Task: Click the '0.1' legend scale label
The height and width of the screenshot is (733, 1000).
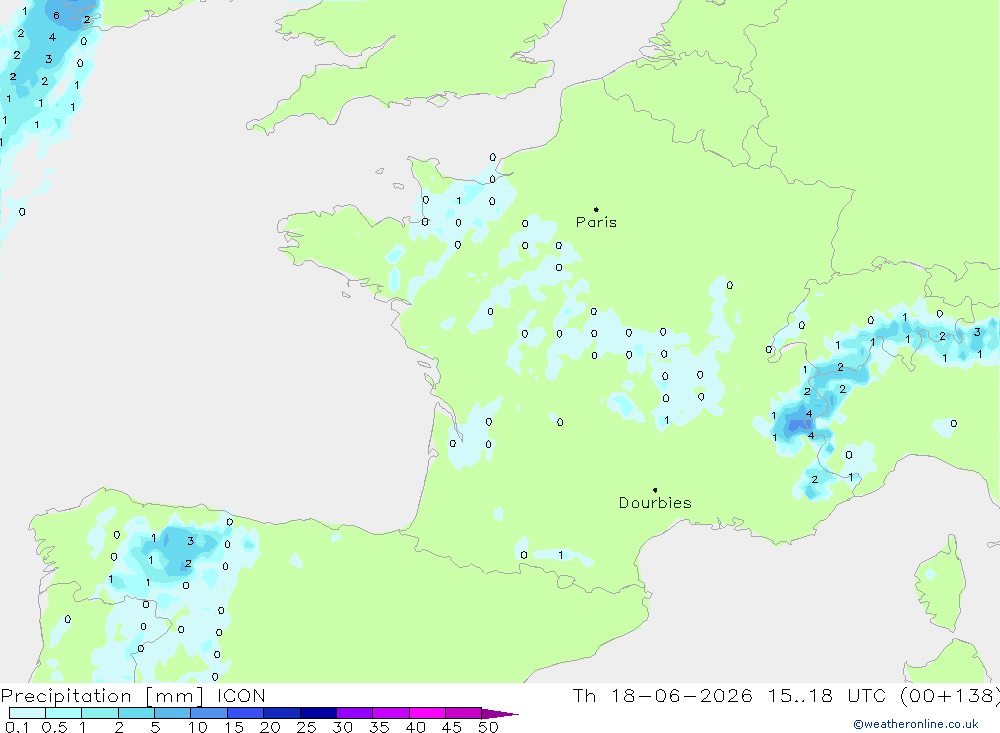Action: pos(17,727)
